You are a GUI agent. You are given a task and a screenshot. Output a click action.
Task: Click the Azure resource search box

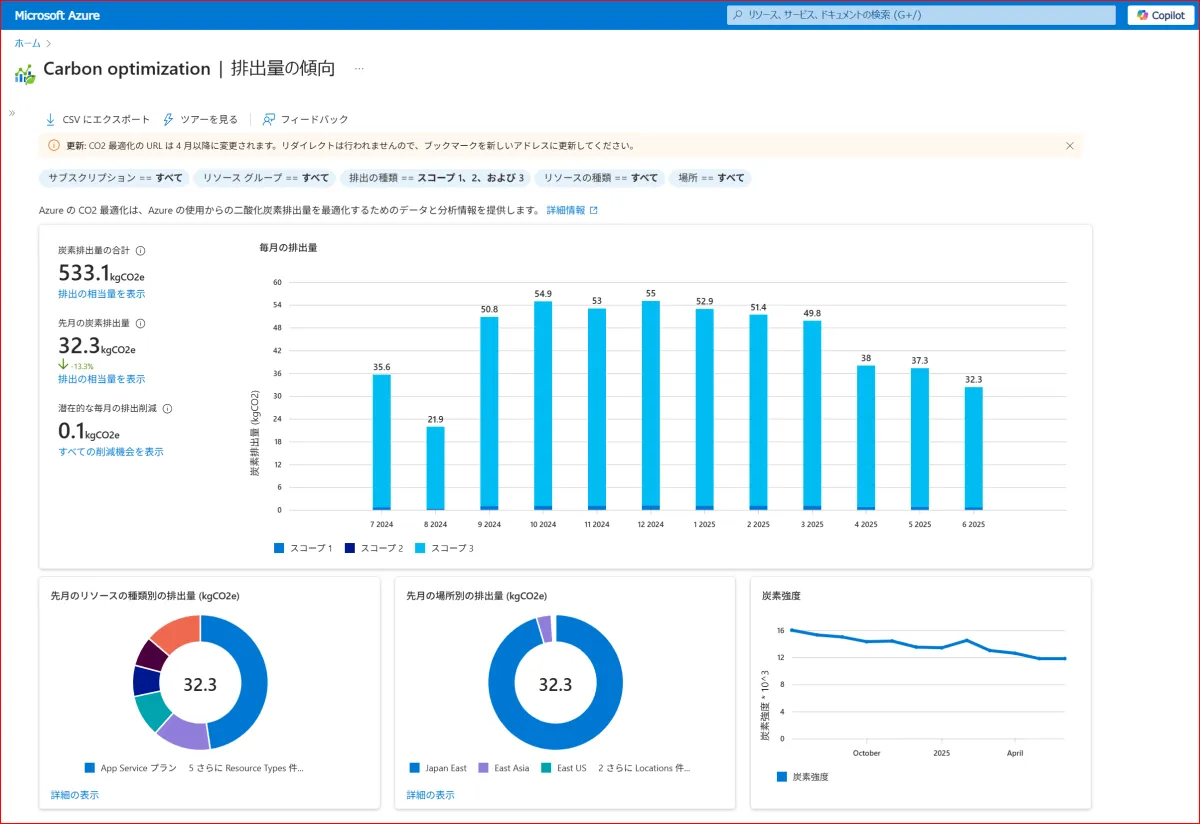click(920, 15)
